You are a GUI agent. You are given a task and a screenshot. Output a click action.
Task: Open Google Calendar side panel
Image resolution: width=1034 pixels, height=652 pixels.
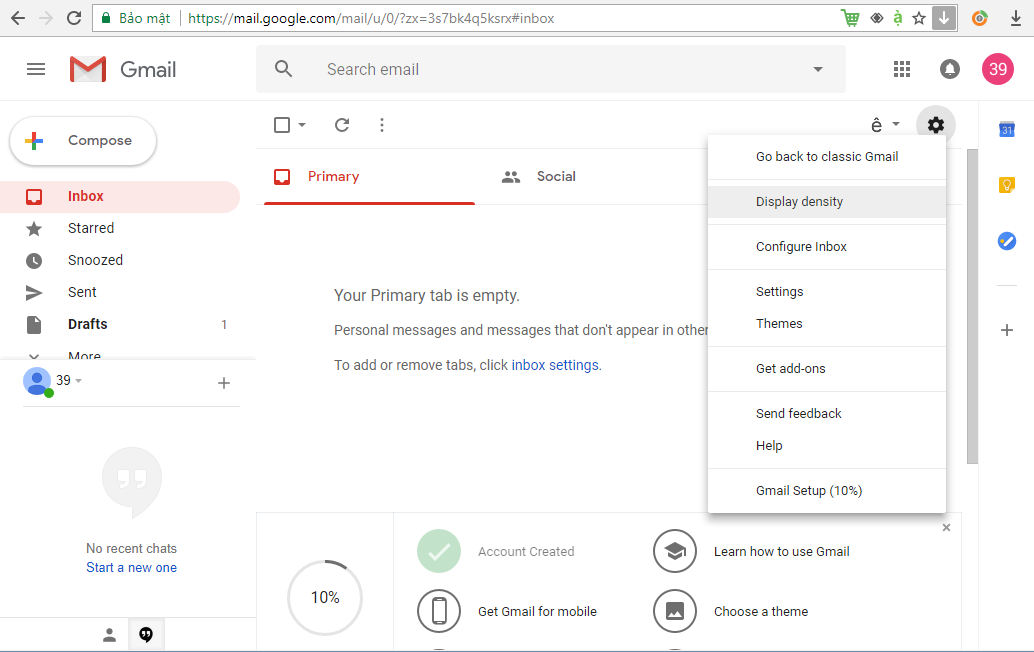1006,129
